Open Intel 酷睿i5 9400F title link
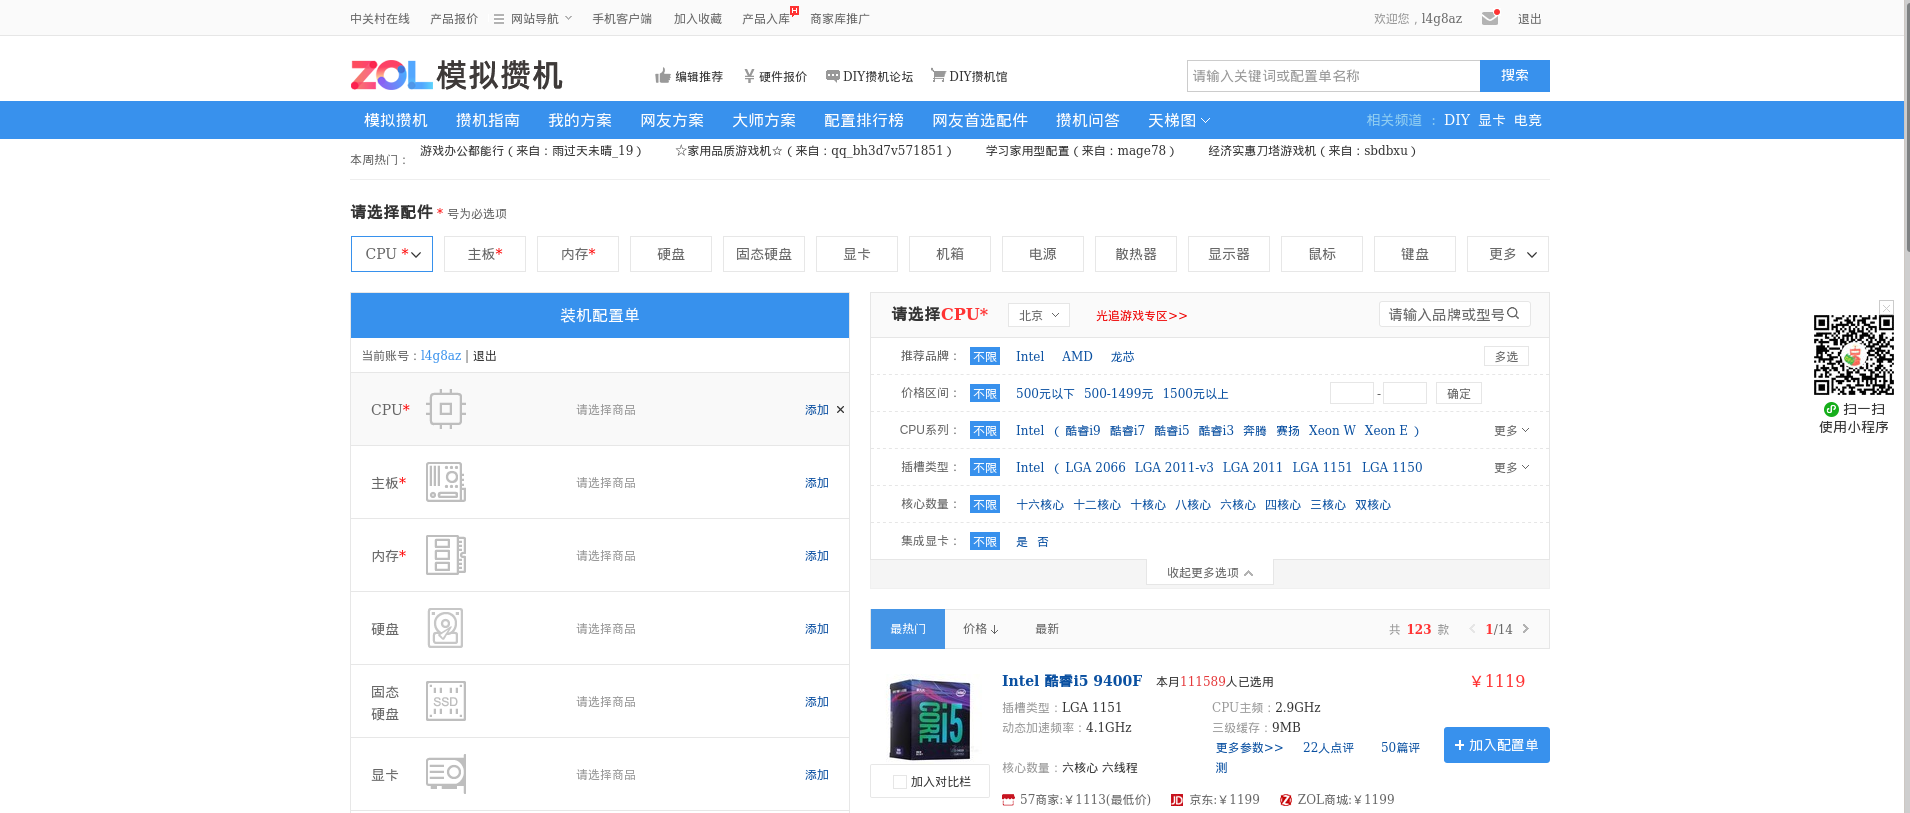Image resolution: width=1910 pixels, height=813 pixels. [1072, 681]
